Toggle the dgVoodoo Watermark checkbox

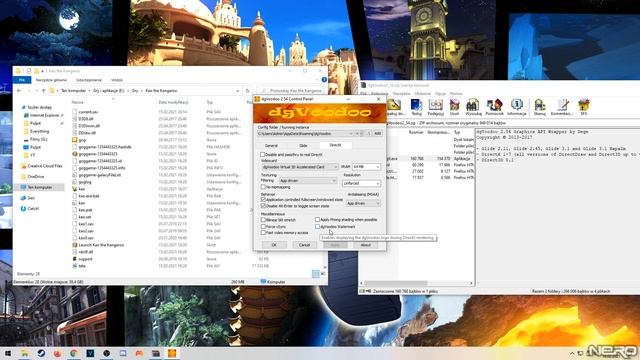point(318,227)
